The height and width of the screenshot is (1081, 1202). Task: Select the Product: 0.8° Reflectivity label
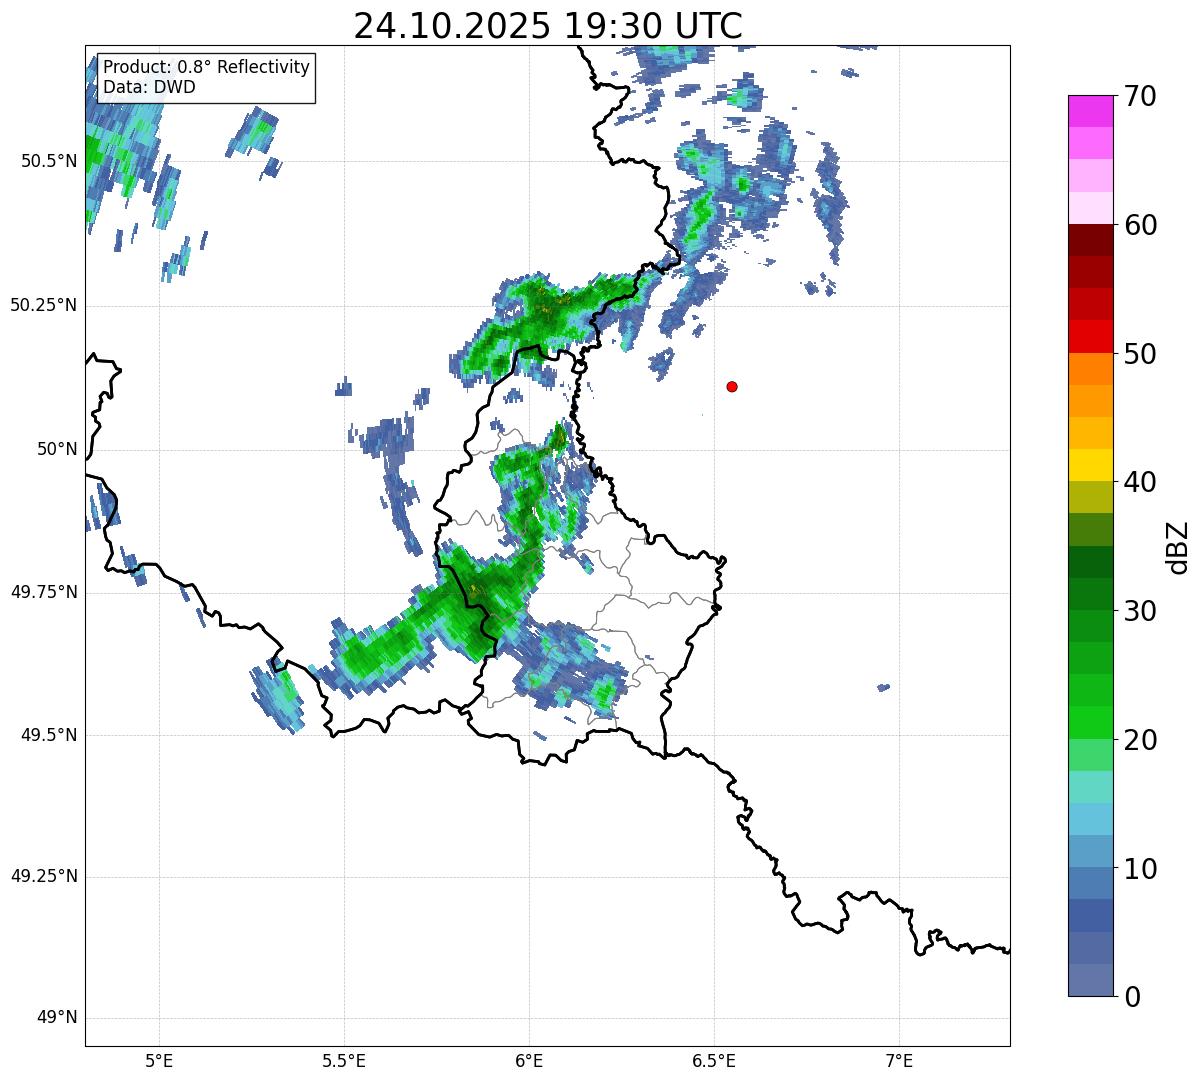click(x=207, y=67)
